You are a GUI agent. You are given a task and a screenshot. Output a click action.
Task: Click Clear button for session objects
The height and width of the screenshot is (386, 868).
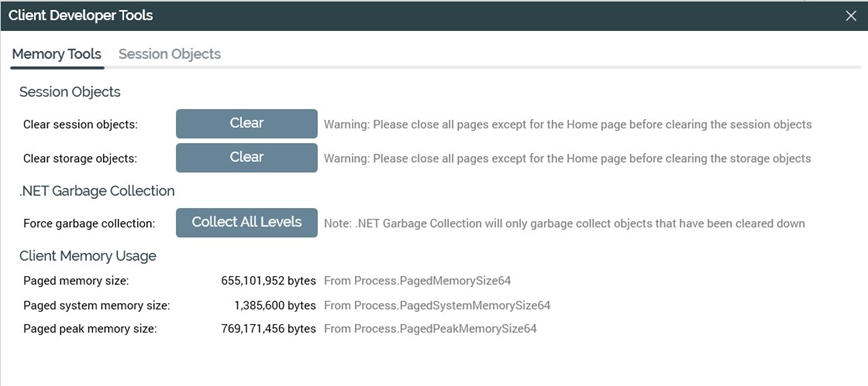coord(247,123)
